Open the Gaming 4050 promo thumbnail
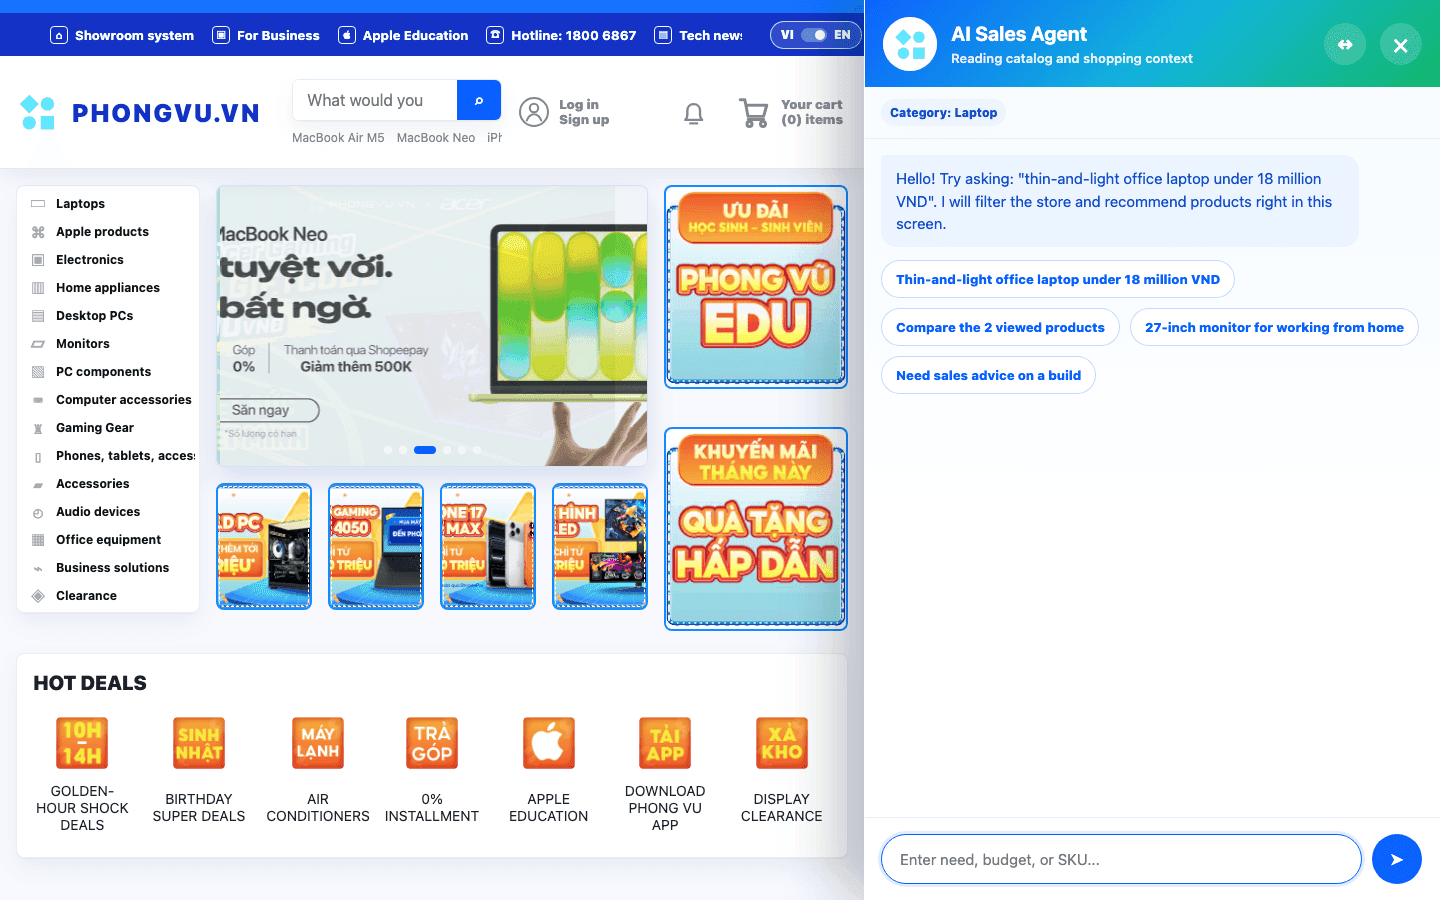This screenshot has height=900, width=1440. [376, 546]
